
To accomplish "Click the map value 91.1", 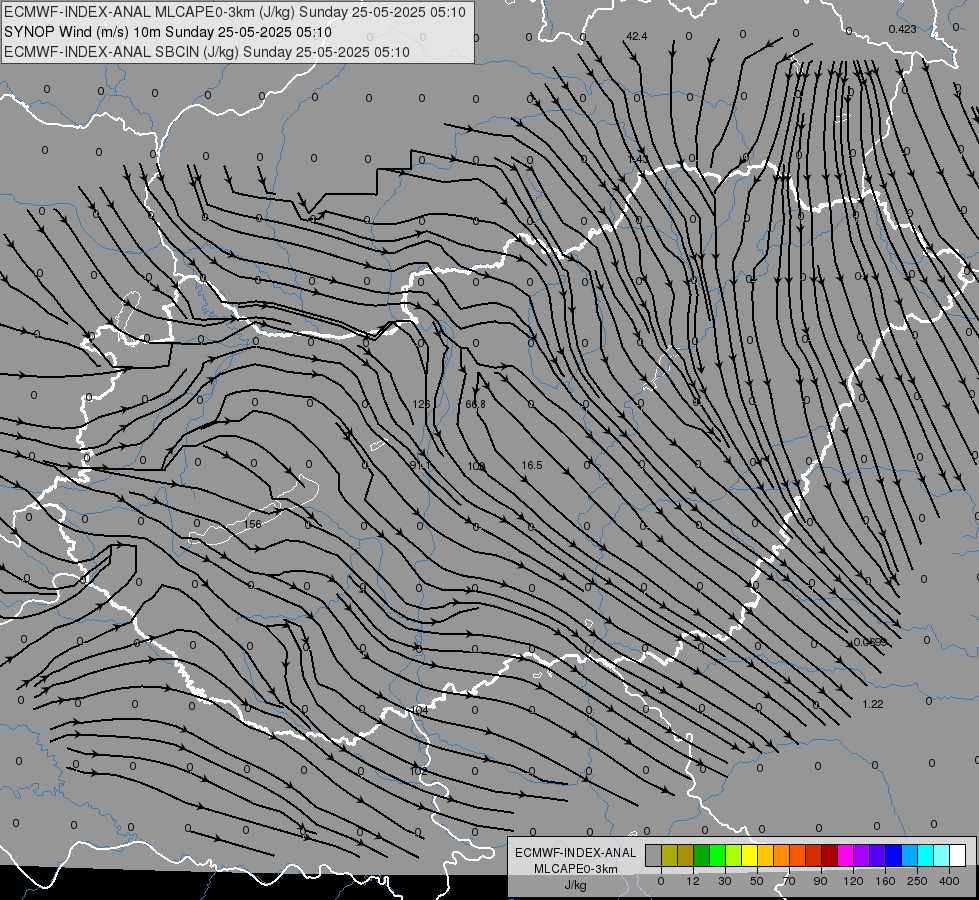I will pyautogui.click(x=420, y=465).
